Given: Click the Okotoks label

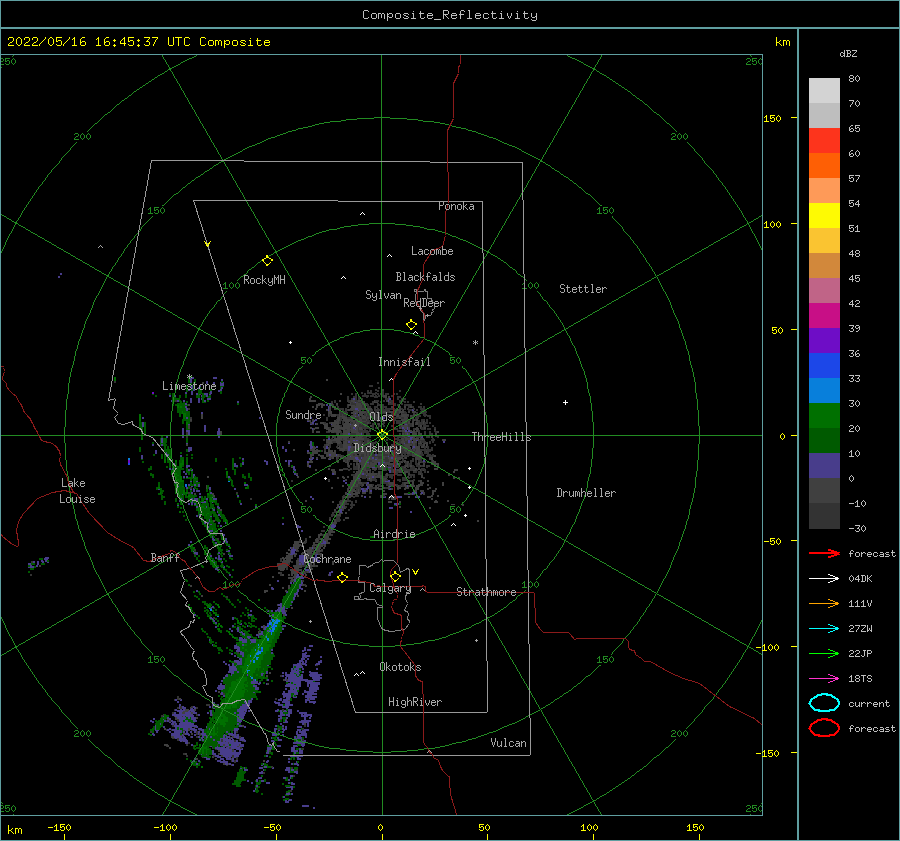Looking at the screenshot, I should click(400, 667).
